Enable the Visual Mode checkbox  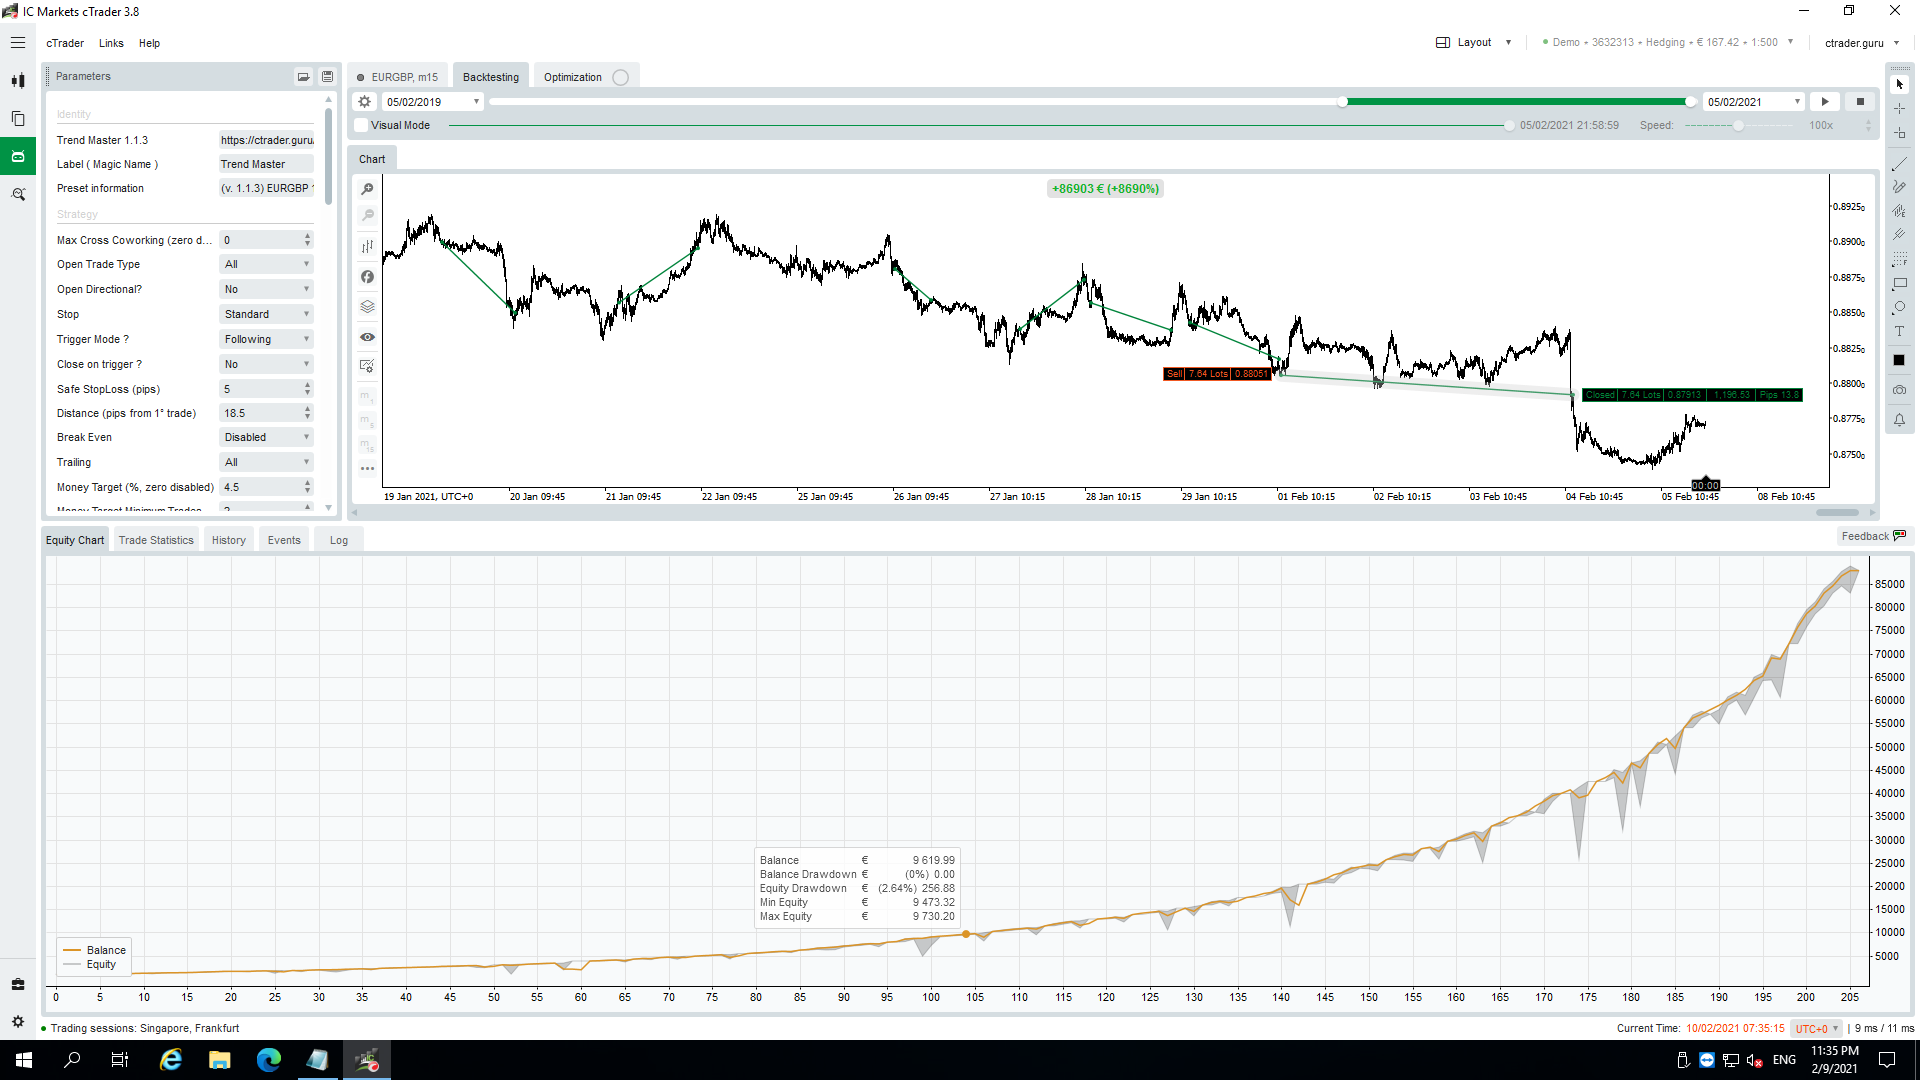pyautogui.click(x=362, y=125)
